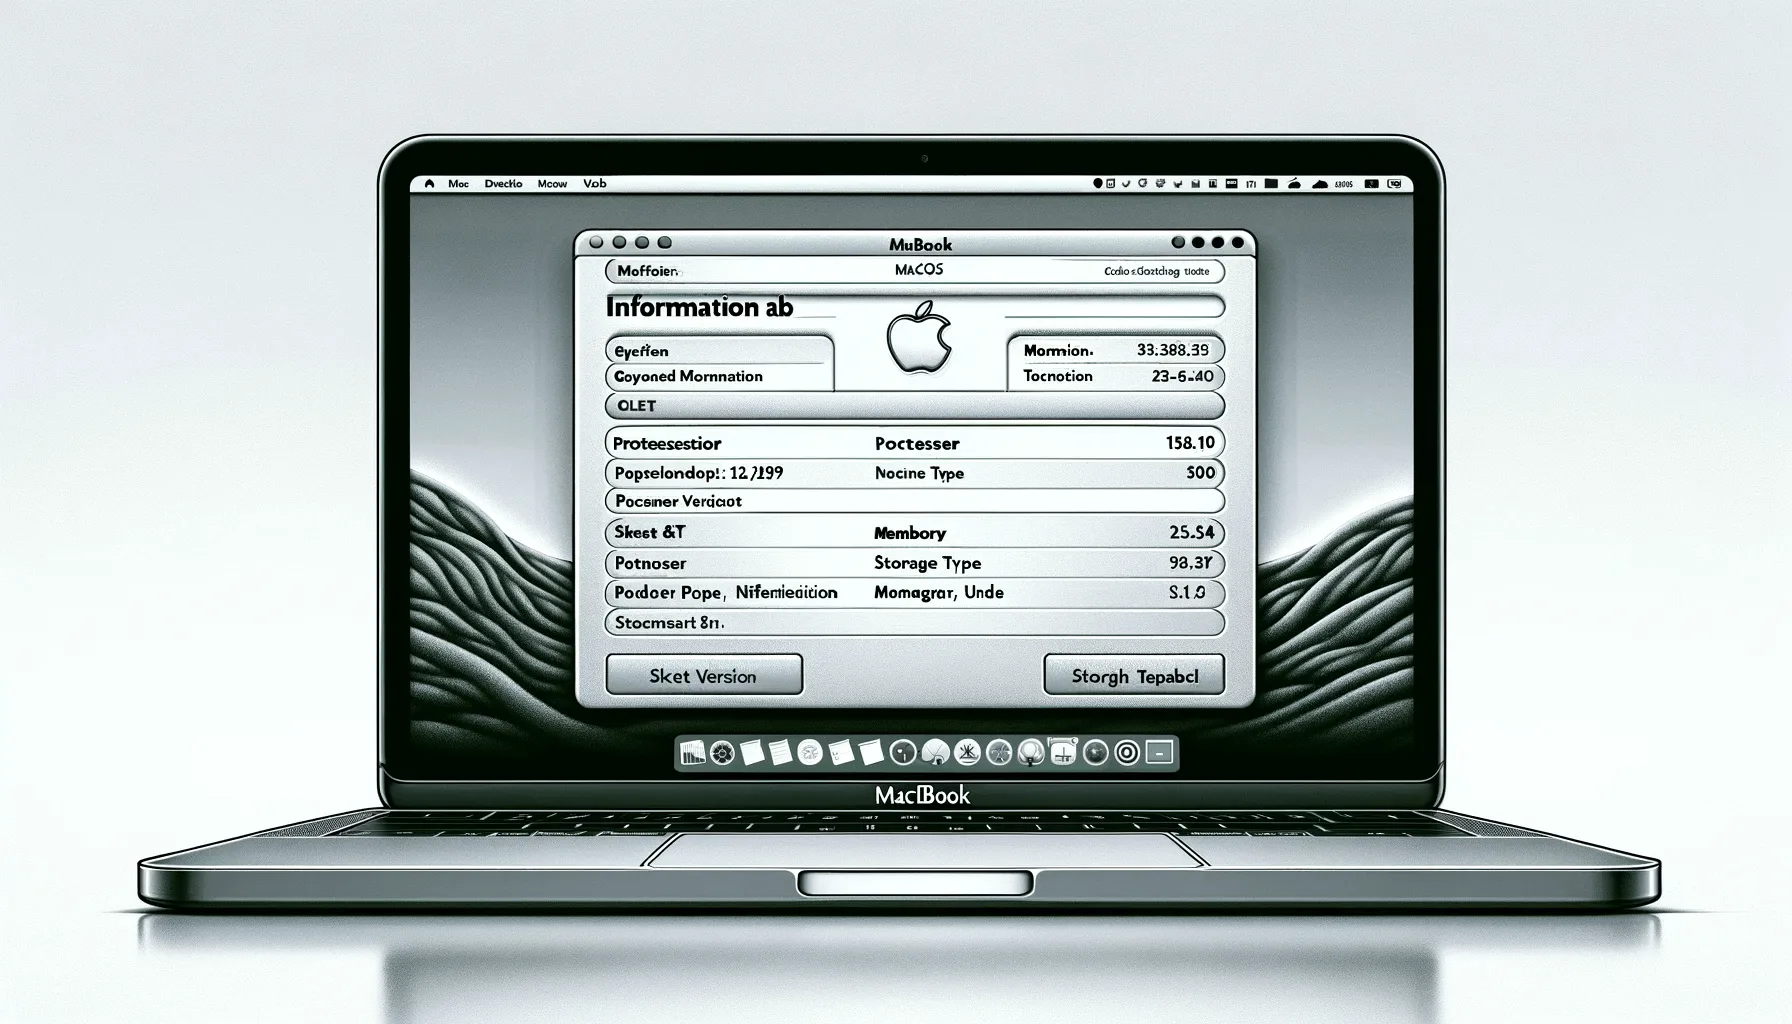Click the Information ab field
This screenshot has height=1024, width=1792.
point(914,307)
